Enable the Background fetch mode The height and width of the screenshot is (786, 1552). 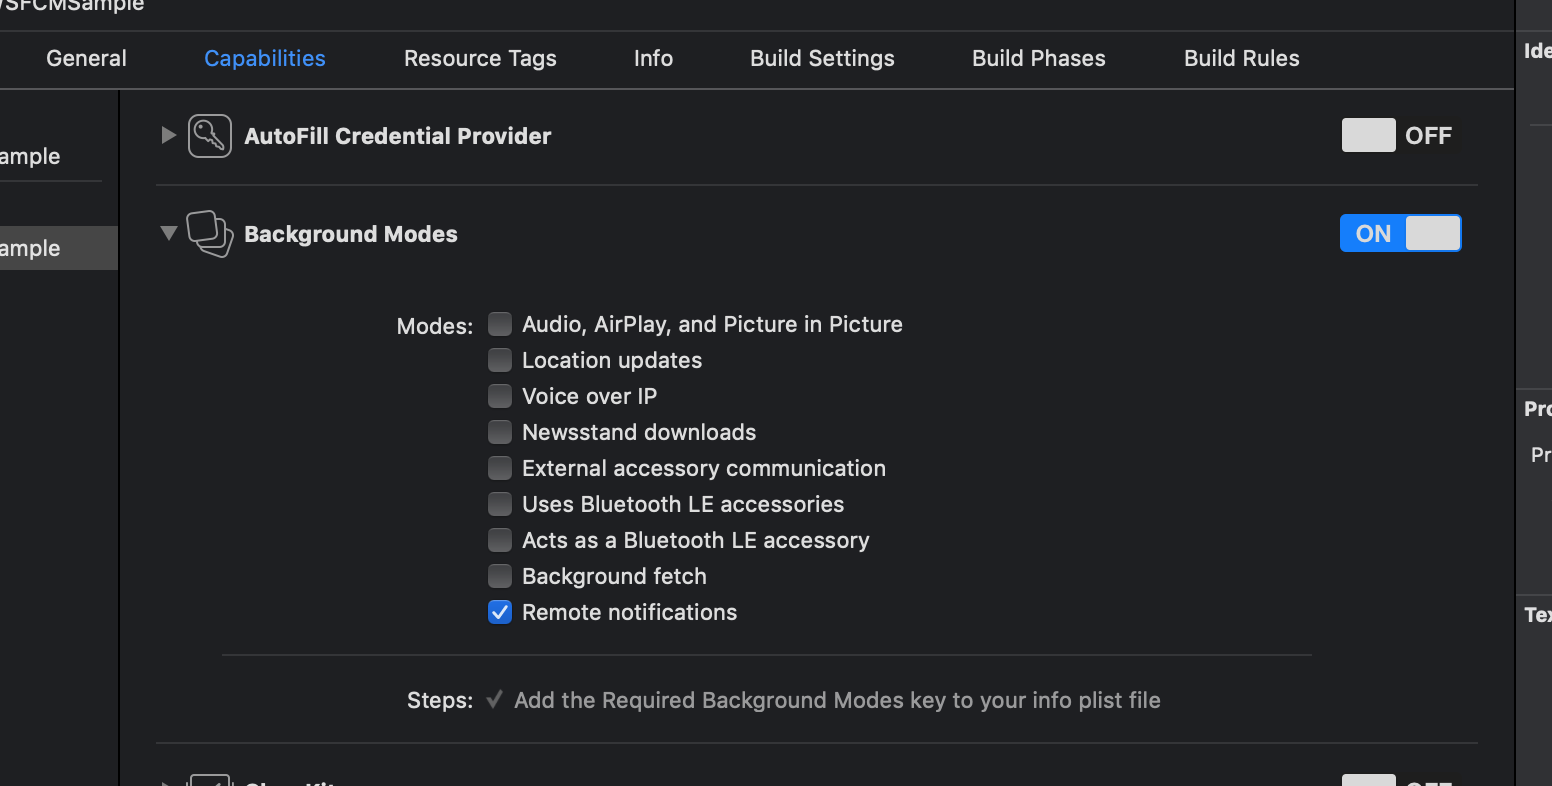click(x=500, y=576)
